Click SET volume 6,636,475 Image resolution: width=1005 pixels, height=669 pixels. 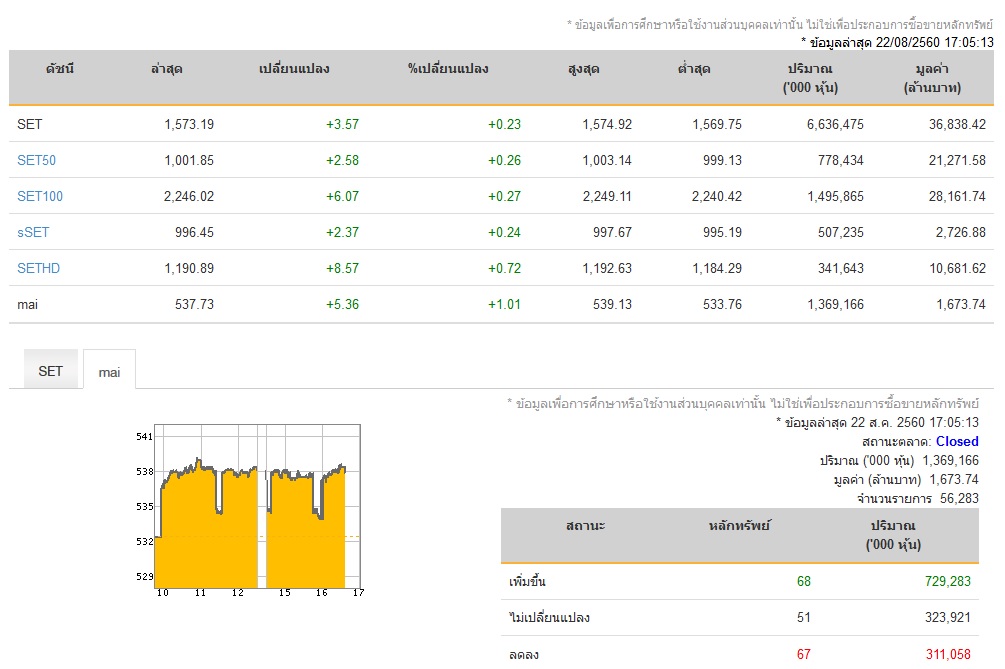[x=835, y=124]
